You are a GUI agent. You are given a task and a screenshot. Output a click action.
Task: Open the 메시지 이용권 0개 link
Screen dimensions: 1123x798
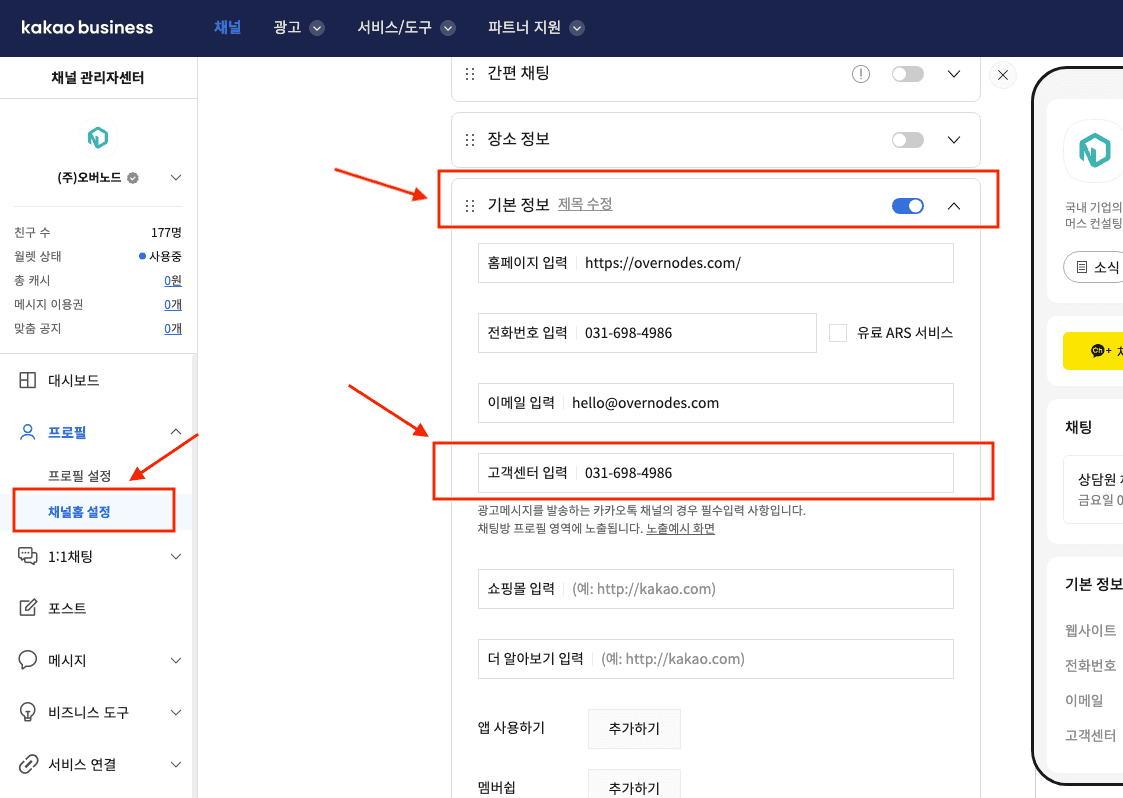coord(173,304)
